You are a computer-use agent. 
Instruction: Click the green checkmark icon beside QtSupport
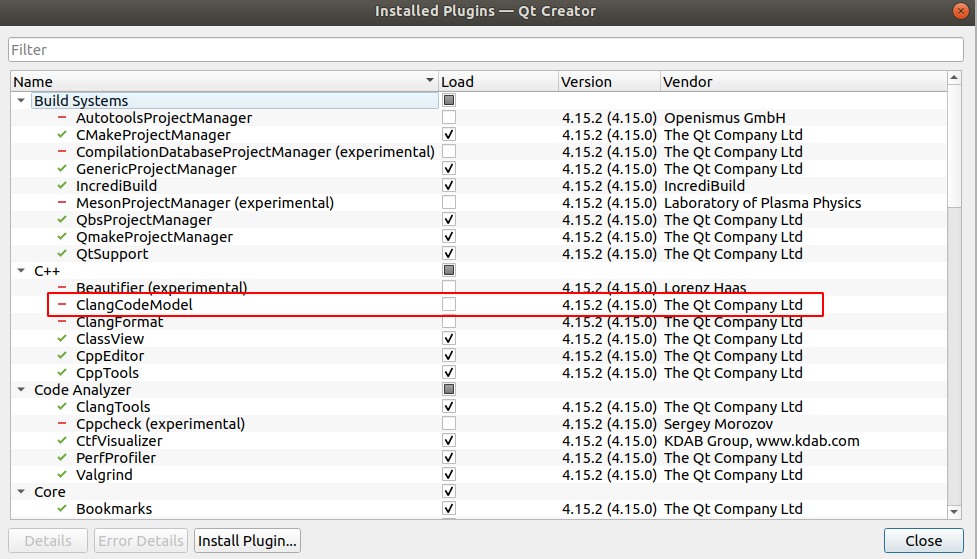62,253
